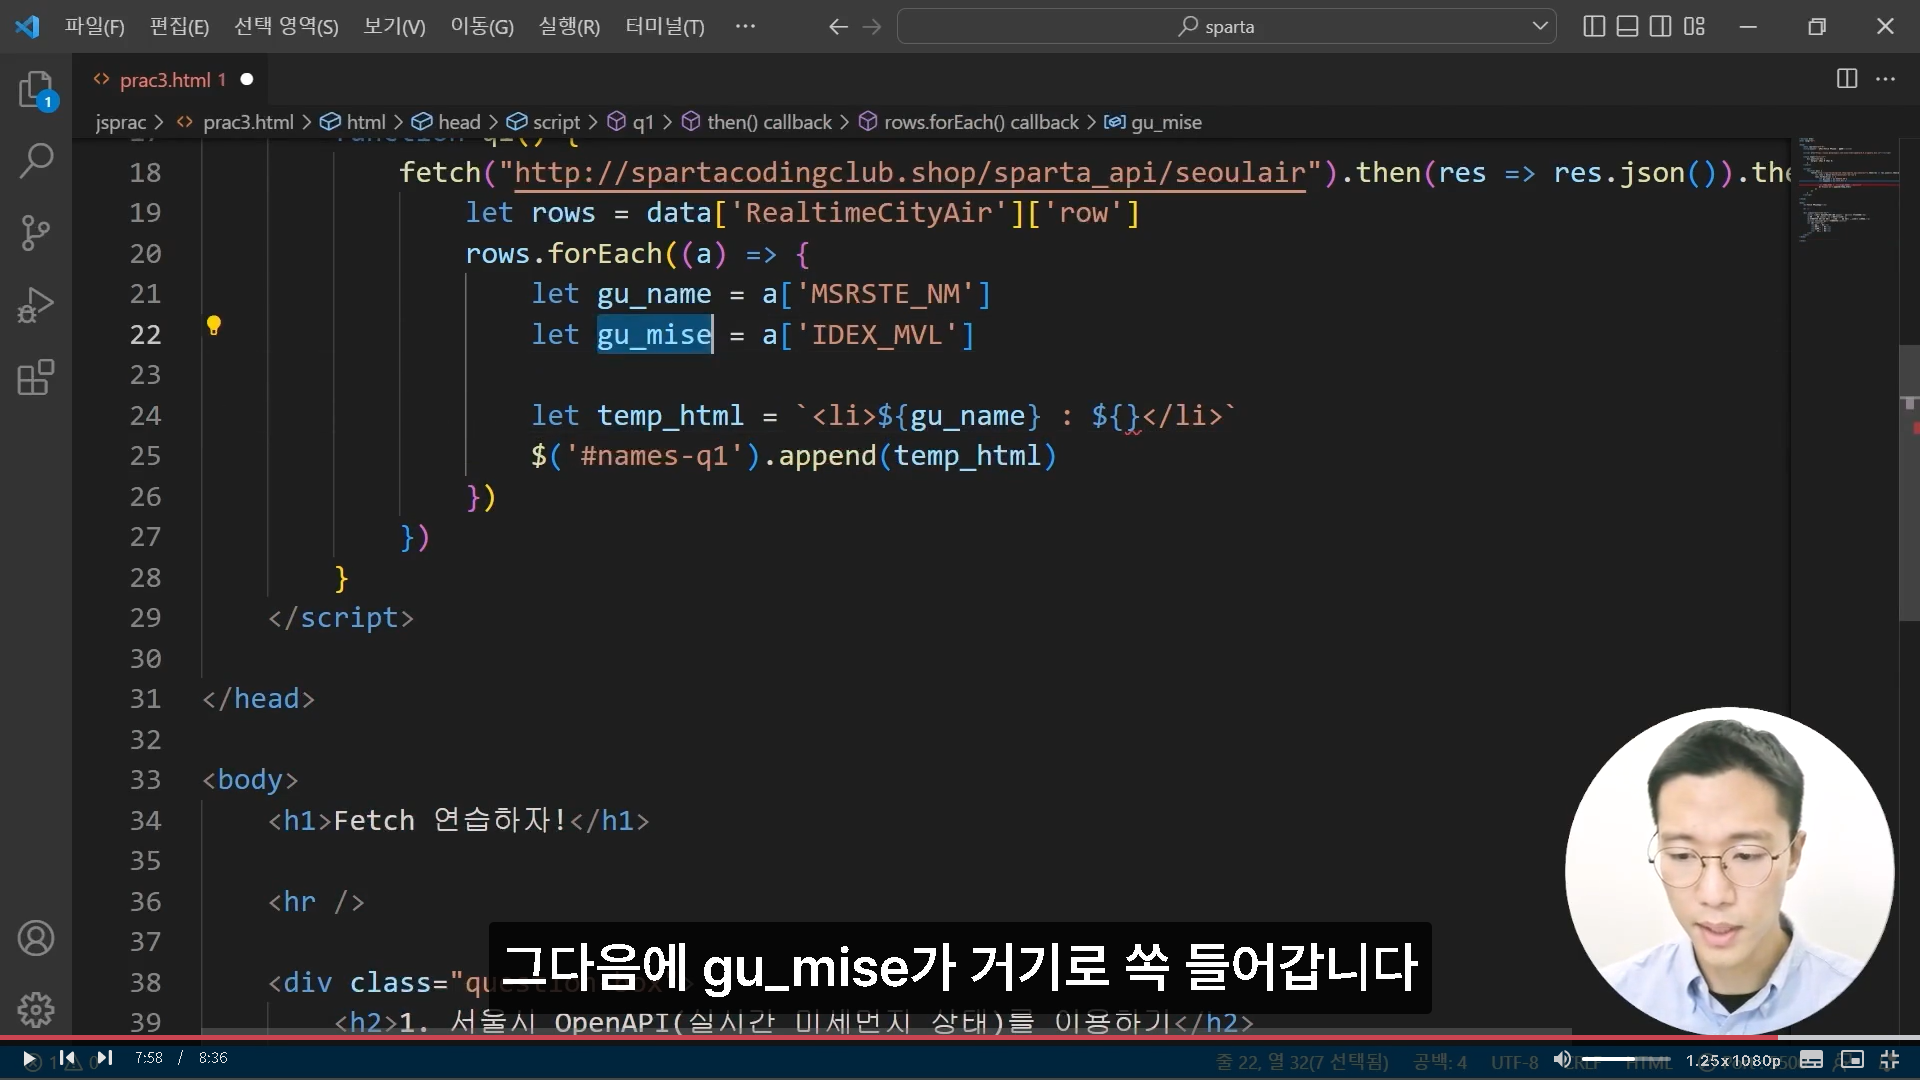The width and height of the screenshot is (1920, 1080).
Task: Click the 'IDEX_MVL' string on line 22
Action: point(877,334)
